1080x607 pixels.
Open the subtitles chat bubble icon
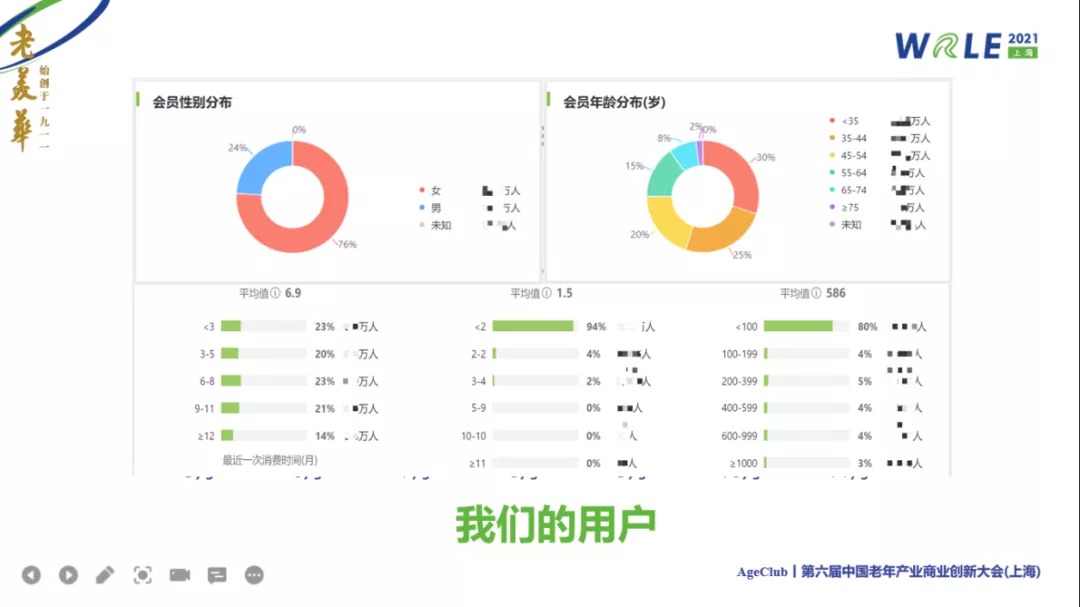[217, 575]
